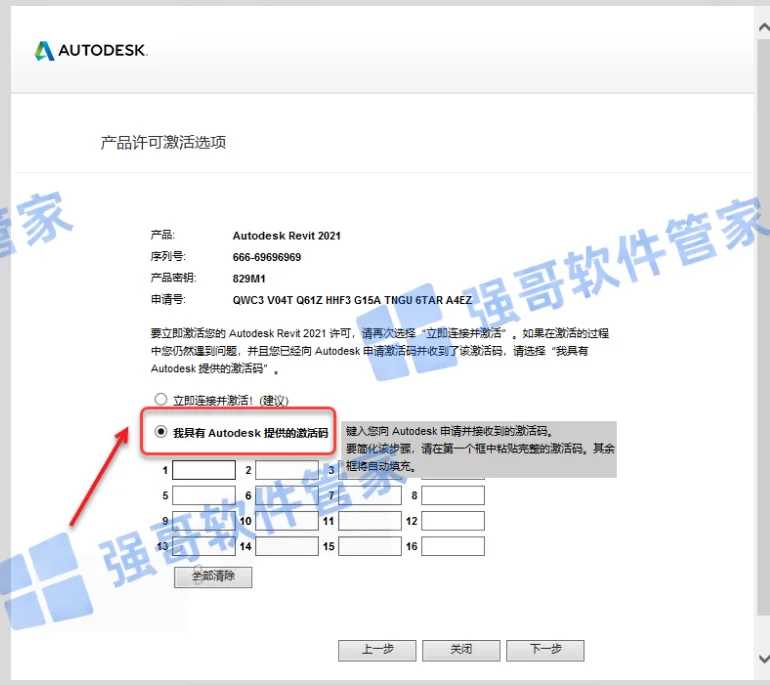Click scrollbar down arrow
This screenshot has height=685, width=770.
pyautogui.click(x=764, y=658)
